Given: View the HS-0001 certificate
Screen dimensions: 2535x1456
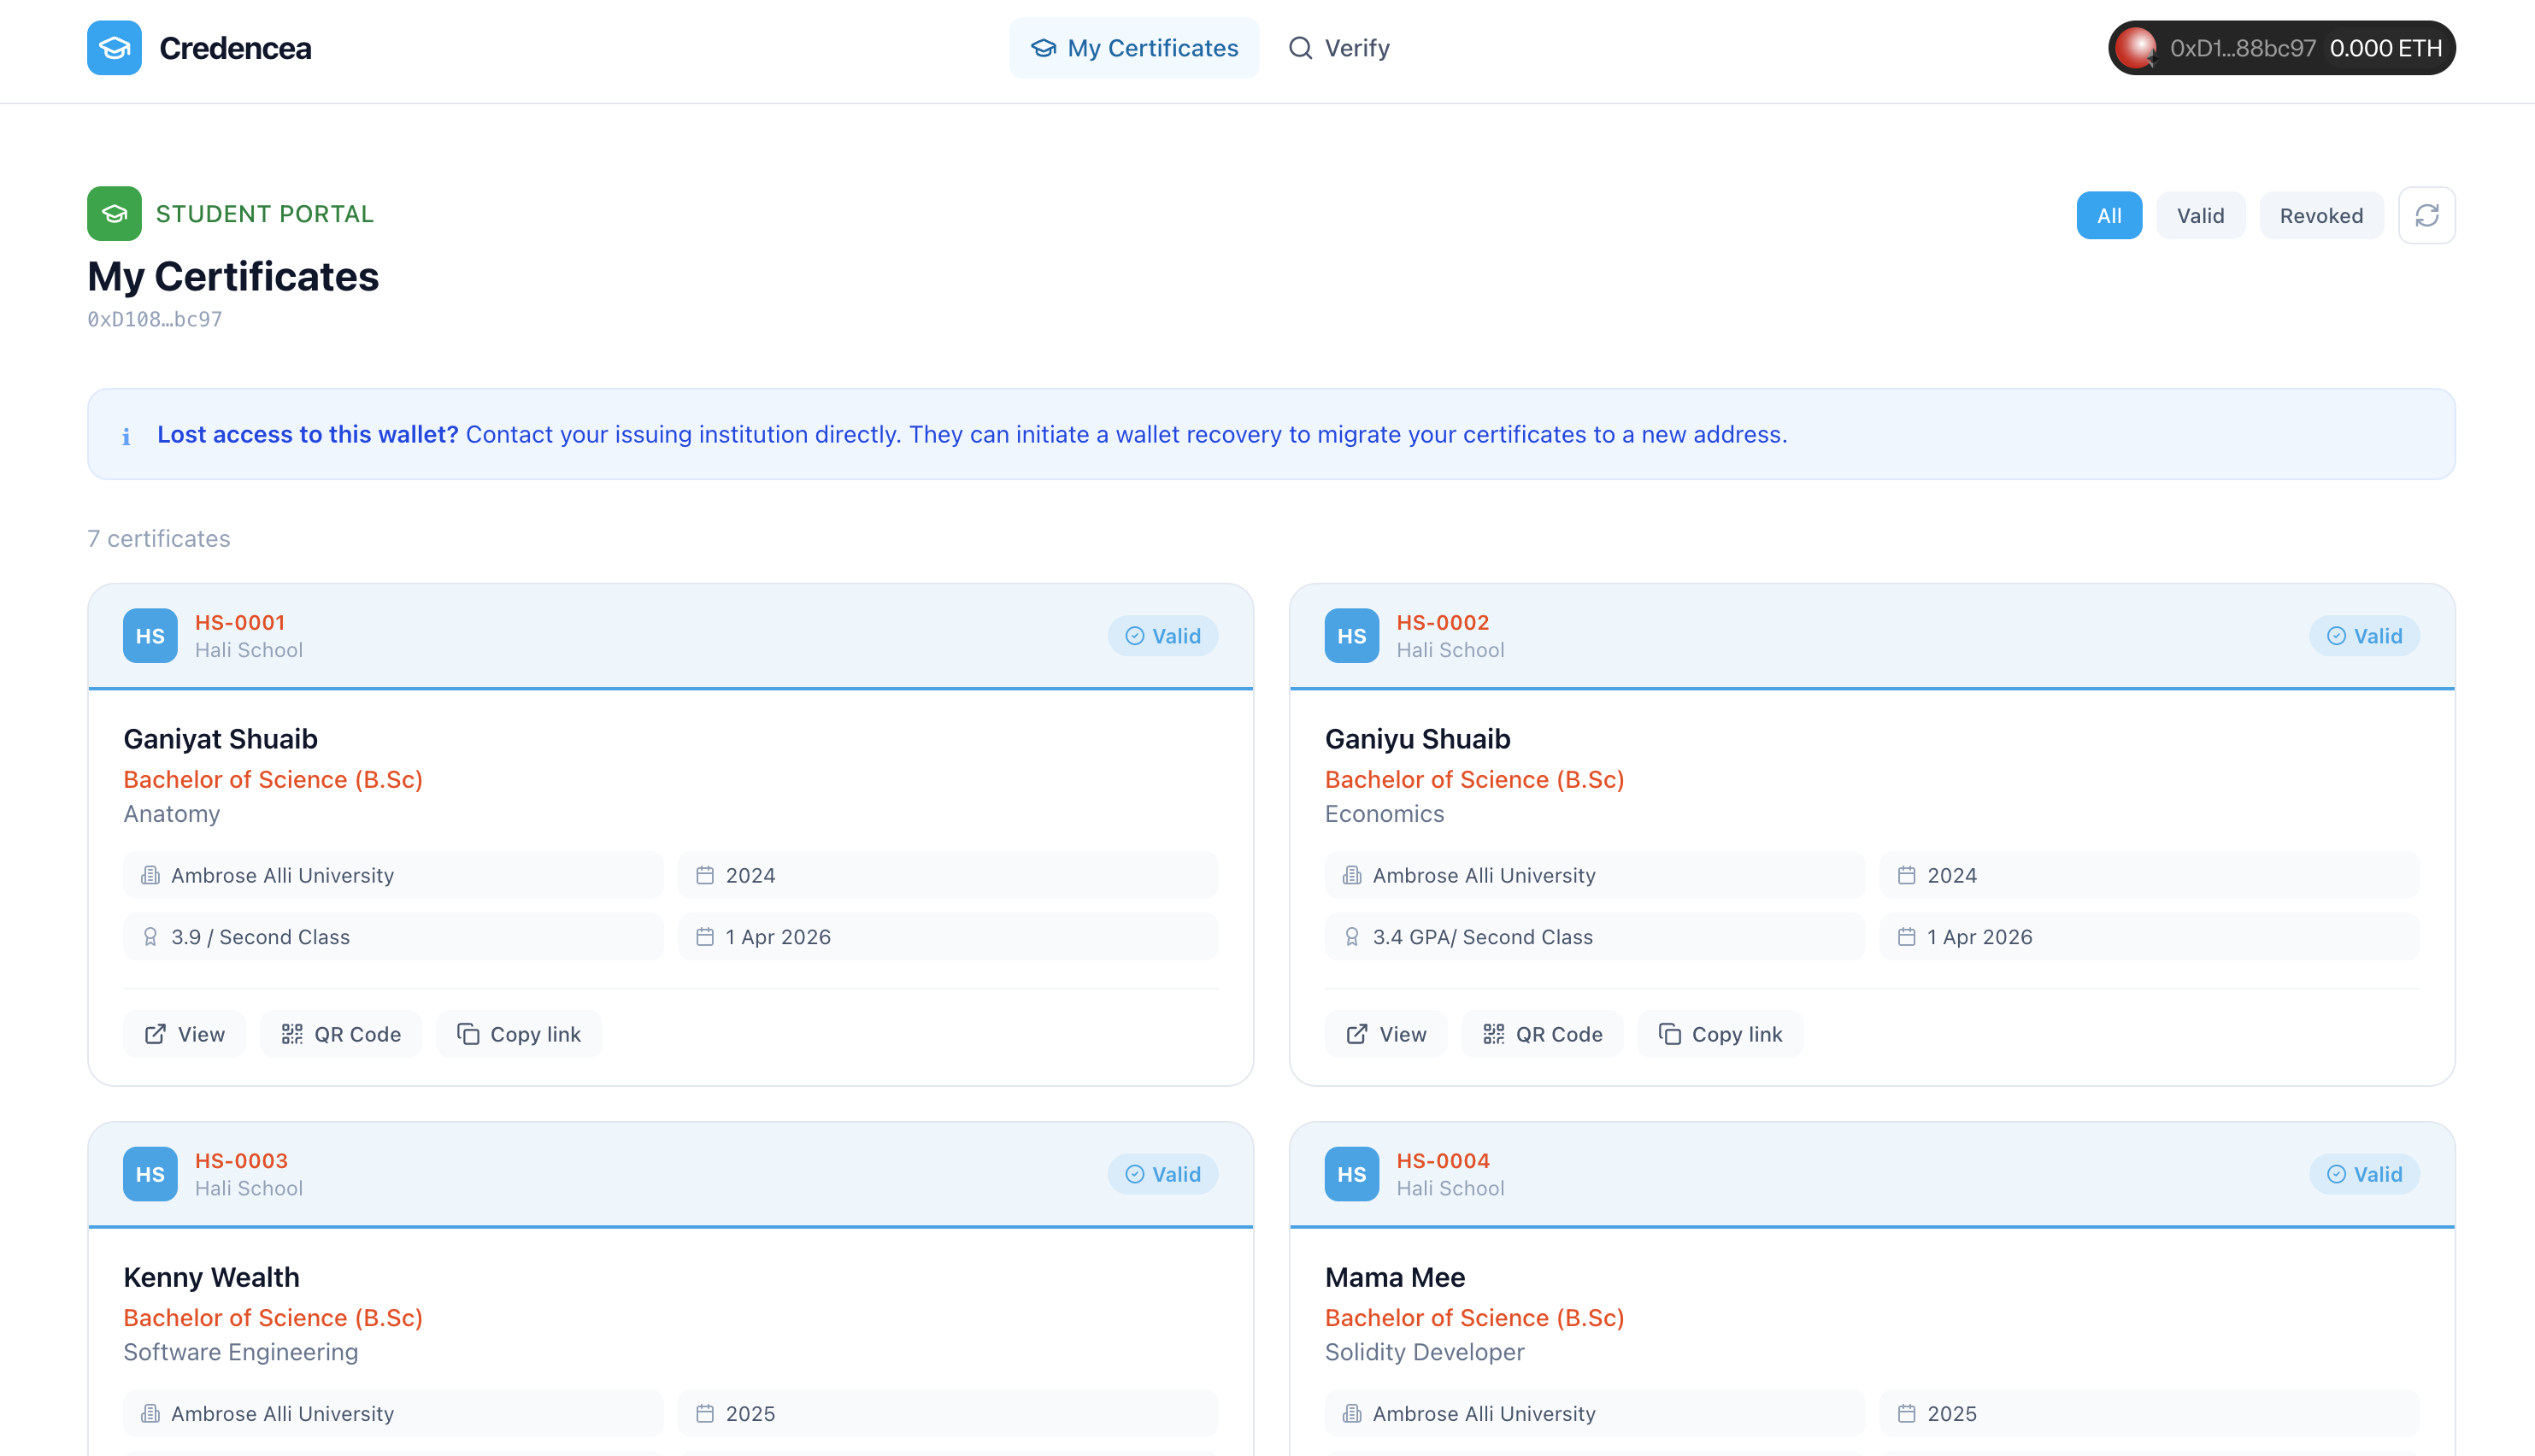Looking at the screenshot, I should click(x=185, y=1034).
